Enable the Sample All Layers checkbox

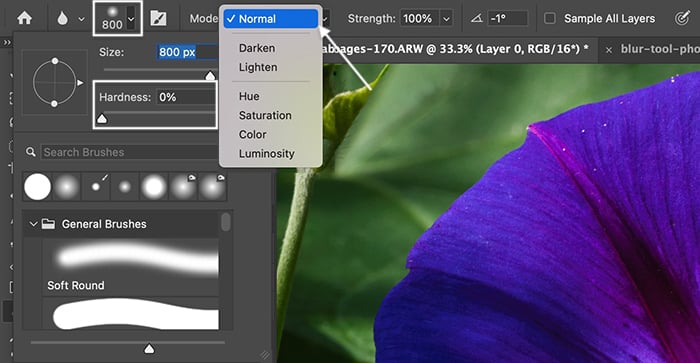[550, 18]
